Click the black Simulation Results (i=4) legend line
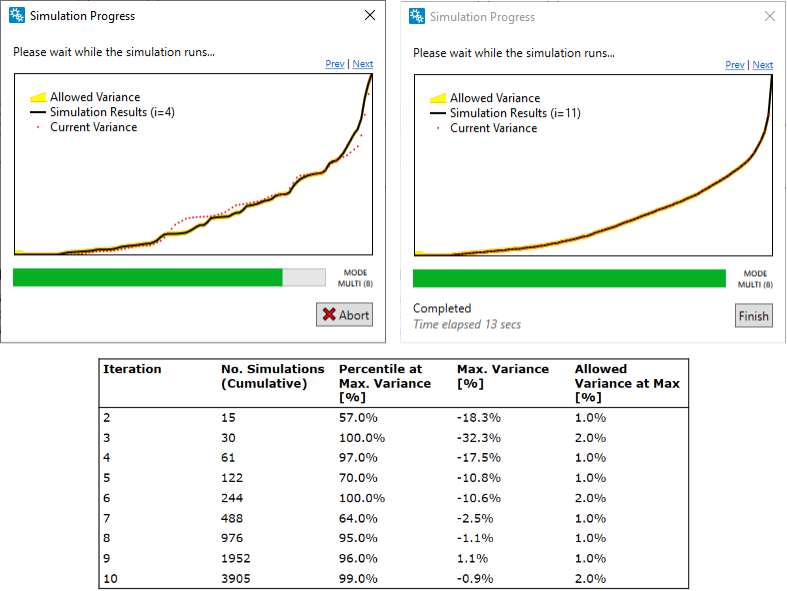 coord(37,113)
